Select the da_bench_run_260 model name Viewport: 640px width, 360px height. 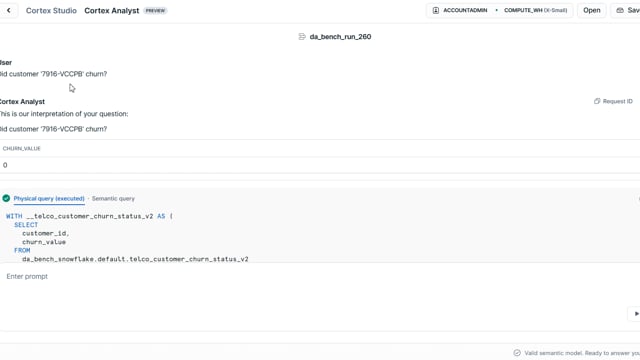[x=340, y=37]
